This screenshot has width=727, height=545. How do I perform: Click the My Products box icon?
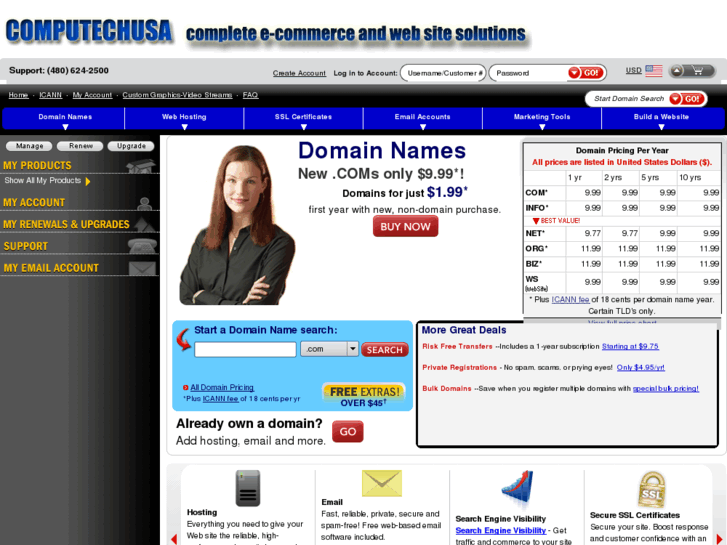point(140,165)
